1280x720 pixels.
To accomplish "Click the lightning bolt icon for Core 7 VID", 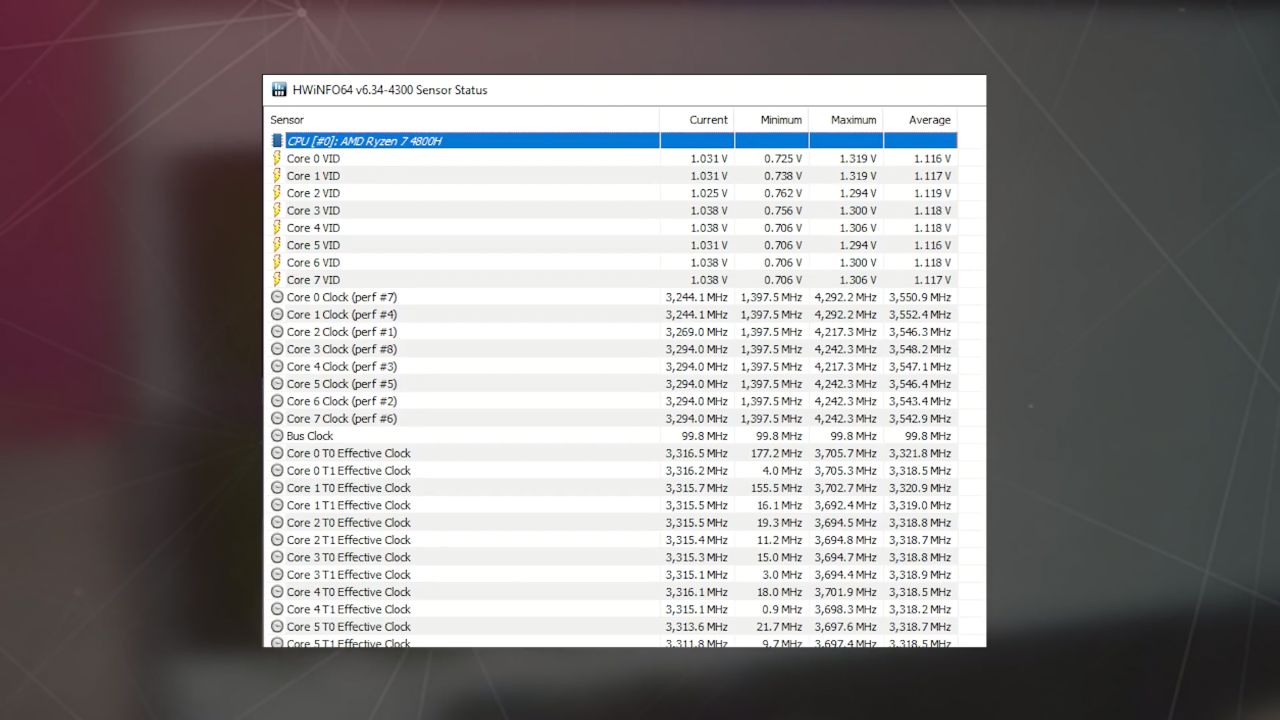I will 277,280.
